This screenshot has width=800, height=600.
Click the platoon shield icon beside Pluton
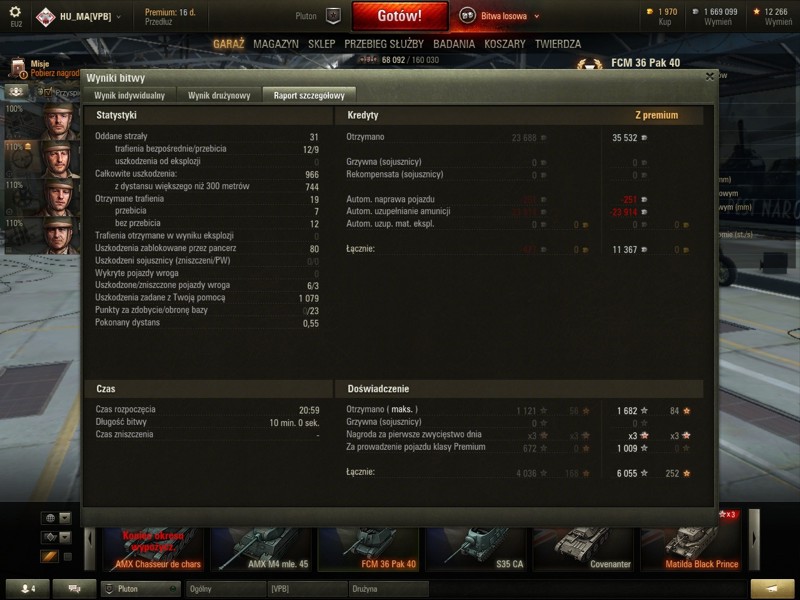coord(333,16)
